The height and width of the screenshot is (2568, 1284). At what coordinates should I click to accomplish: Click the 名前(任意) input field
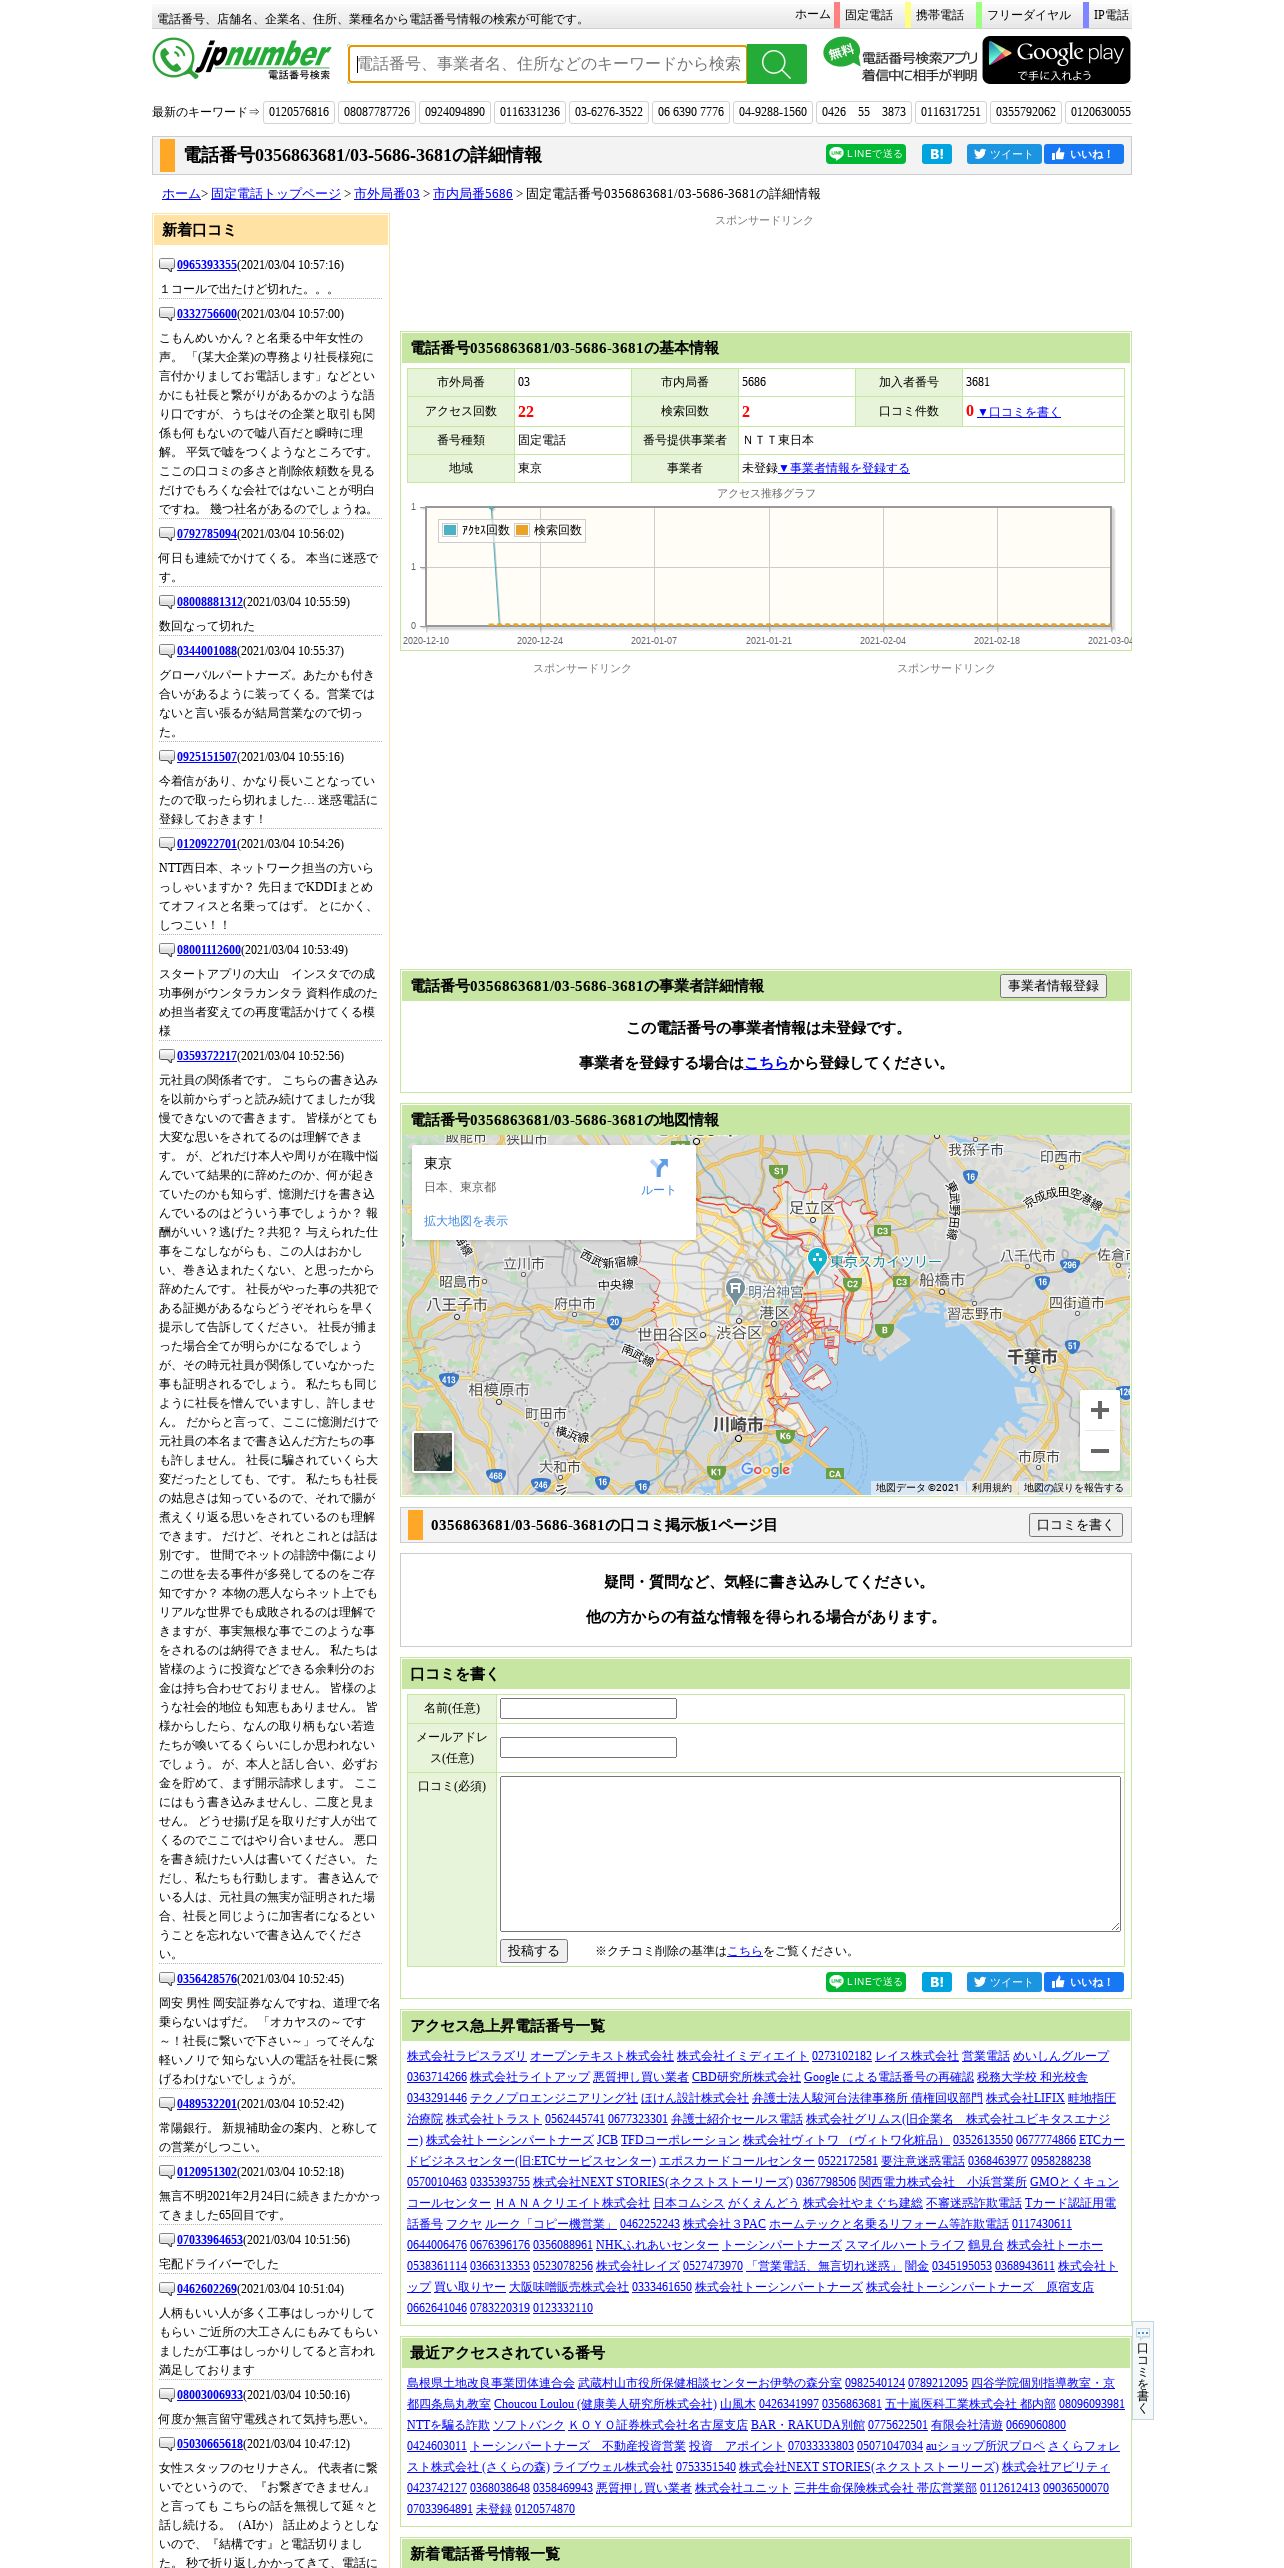tap(588, 1708)
